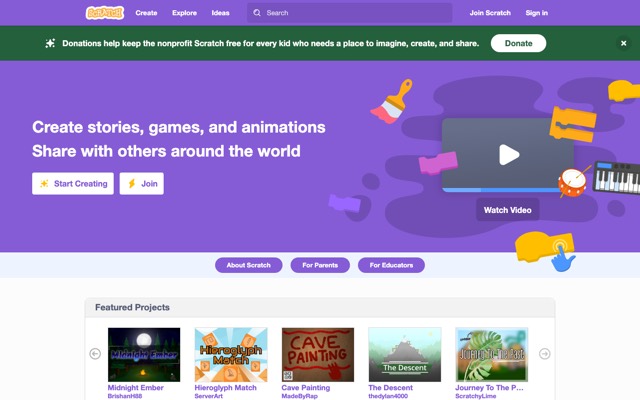Click the search magnifier icon
The image size is (640, 400).
pyautogui.click(x=257, y=13)
